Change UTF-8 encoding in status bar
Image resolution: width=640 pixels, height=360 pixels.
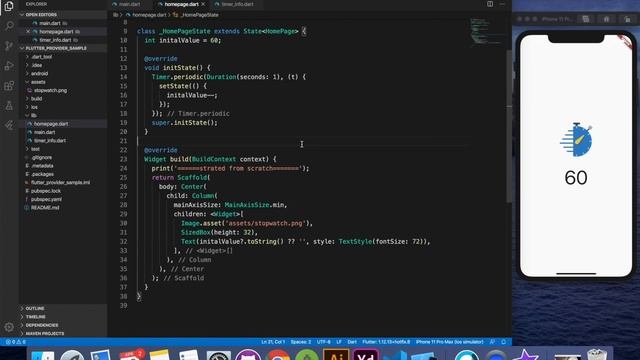pyautogui.click(x=324, y=342)
